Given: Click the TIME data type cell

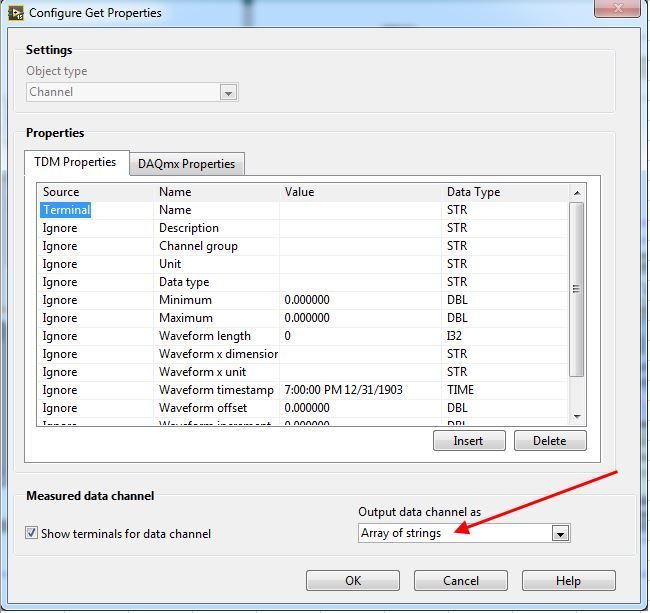Looking at the screenshot, I should (x=460, y=390).
